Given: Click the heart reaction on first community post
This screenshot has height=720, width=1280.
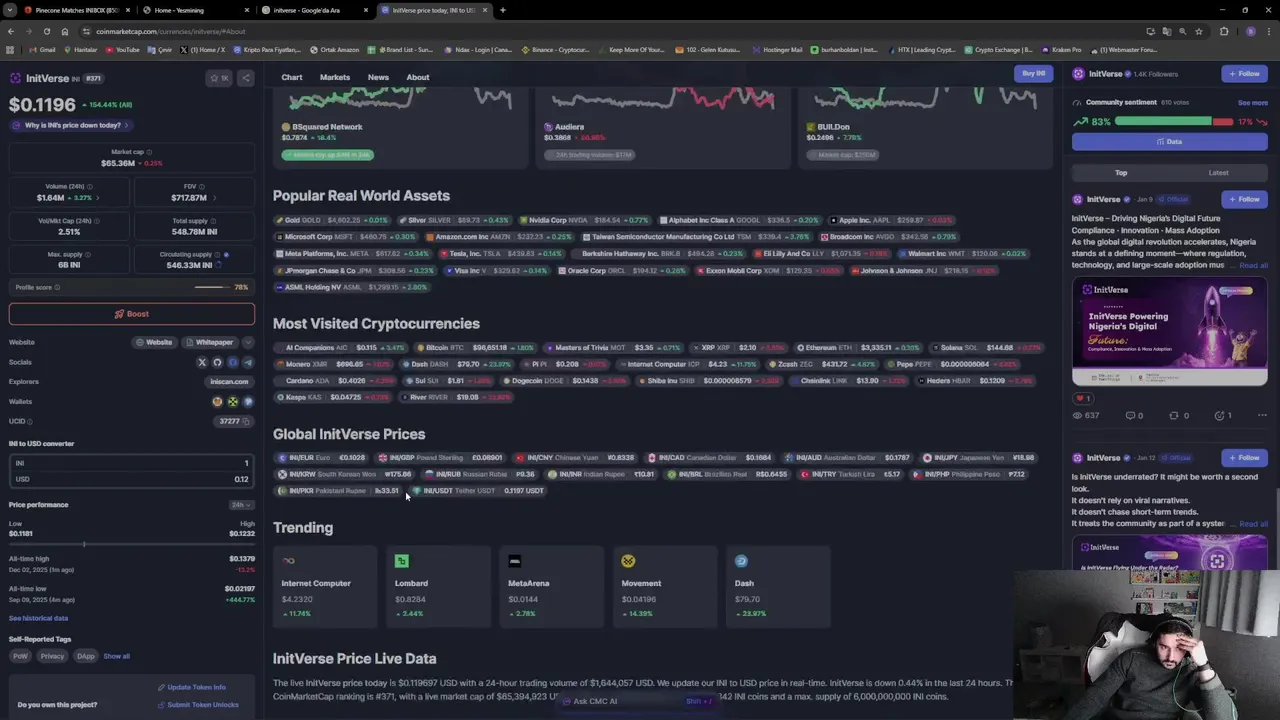Looking at the screenshot, I should (x=1081, y=398).
